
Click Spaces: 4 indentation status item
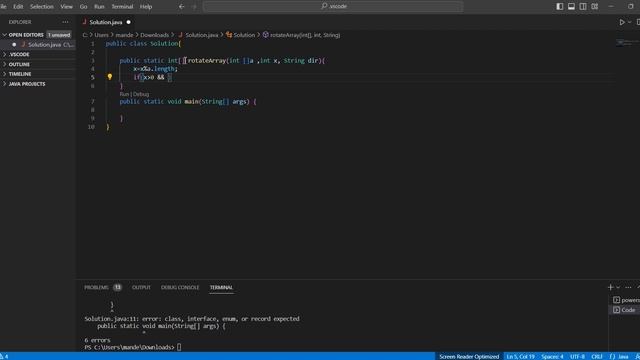coord(552,356)
